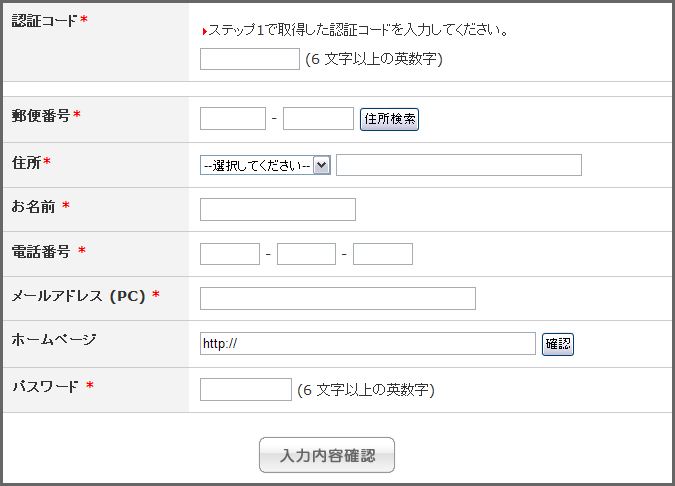Open the 選択してください prefecture dropdown

[265, 166]
